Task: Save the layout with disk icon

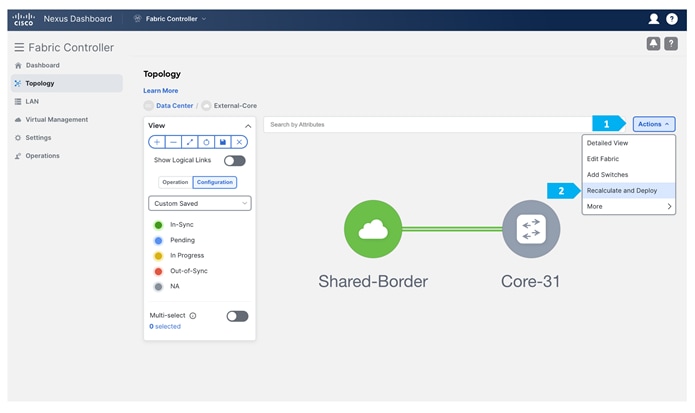Action: pyautogui.click(x=223, y=142)
